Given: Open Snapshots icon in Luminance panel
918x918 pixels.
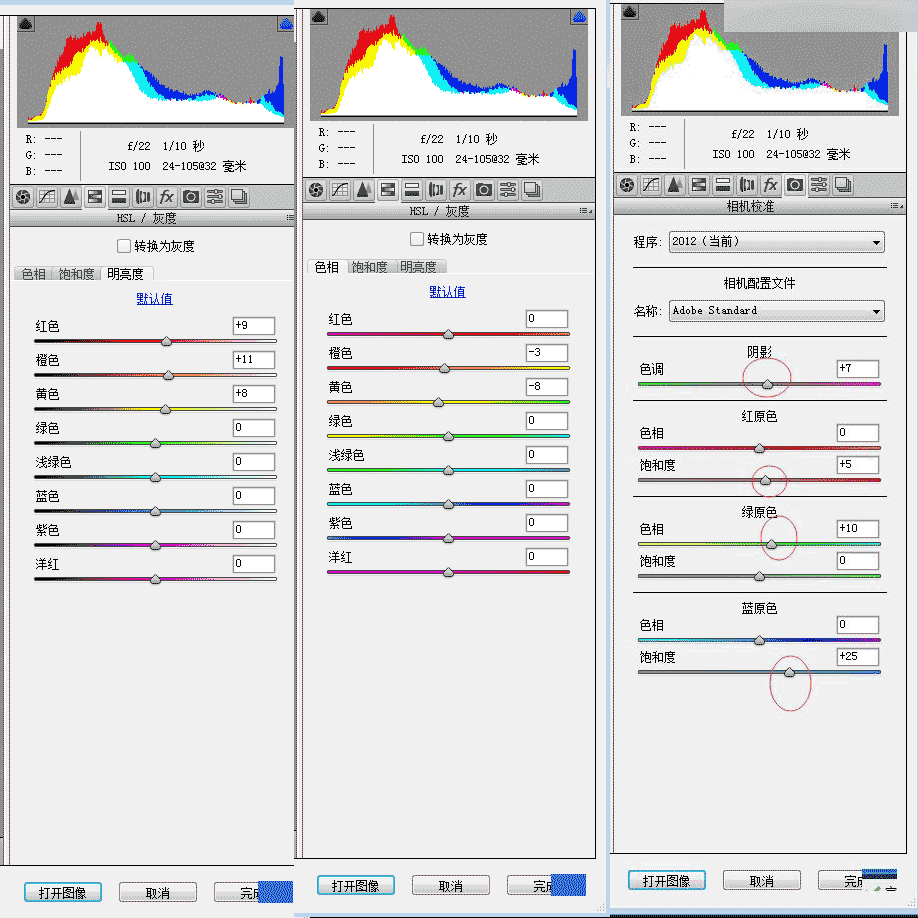Looking at the screenshot, I should coord(239,197).
